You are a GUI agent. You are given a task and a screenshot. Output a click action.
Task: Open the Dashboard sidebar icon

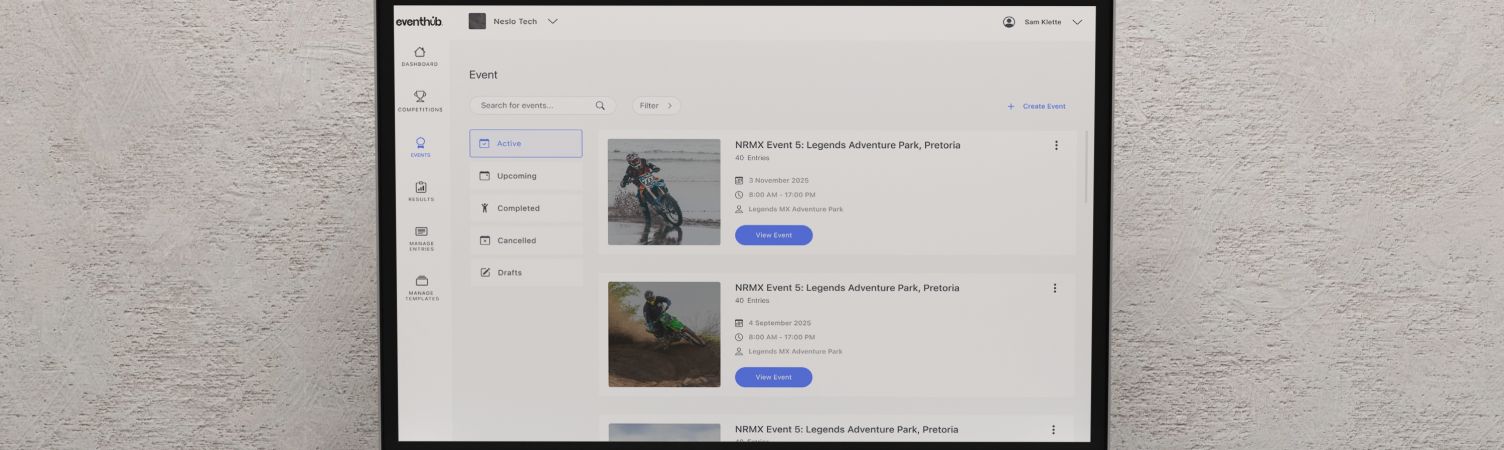pos(420,53)
